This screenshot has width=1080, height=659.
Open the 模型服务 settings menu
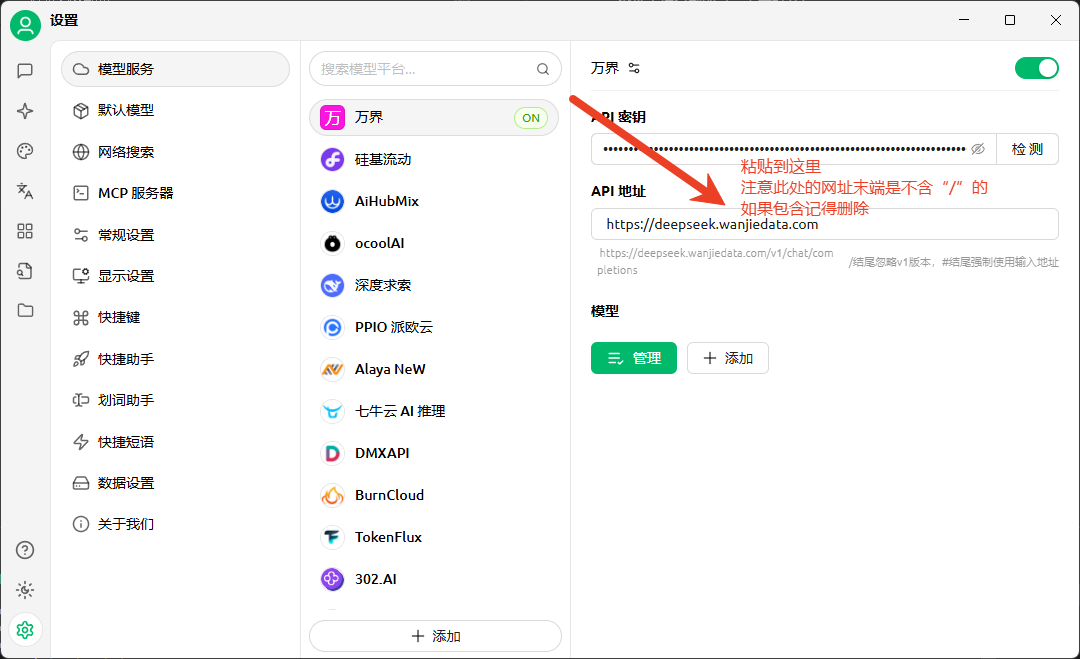pos(176,69)
